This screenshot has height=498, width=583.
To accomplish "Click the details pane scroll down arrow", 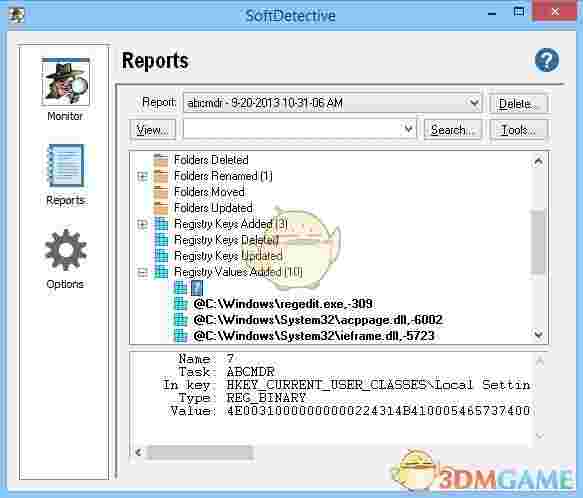I will (540, 435).
